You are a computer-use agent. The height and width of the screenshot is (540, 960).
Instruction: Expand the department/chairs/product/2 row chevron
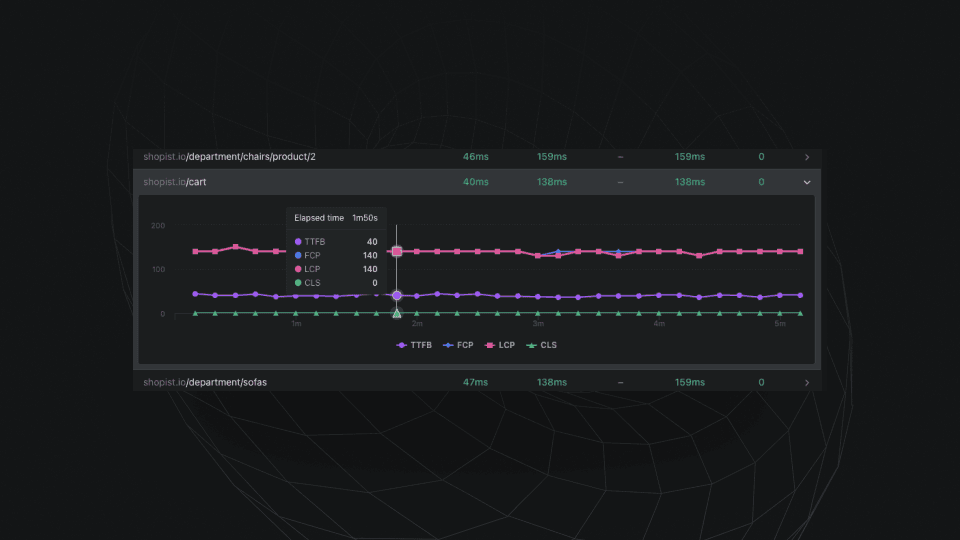pos(807,157)
